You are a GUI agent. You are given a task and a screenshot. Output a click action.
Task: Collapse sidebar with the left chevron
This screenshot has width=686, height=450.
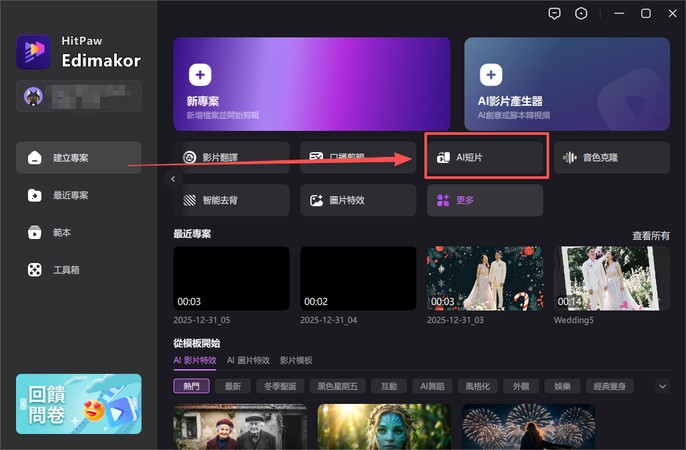tap(173, 178)
